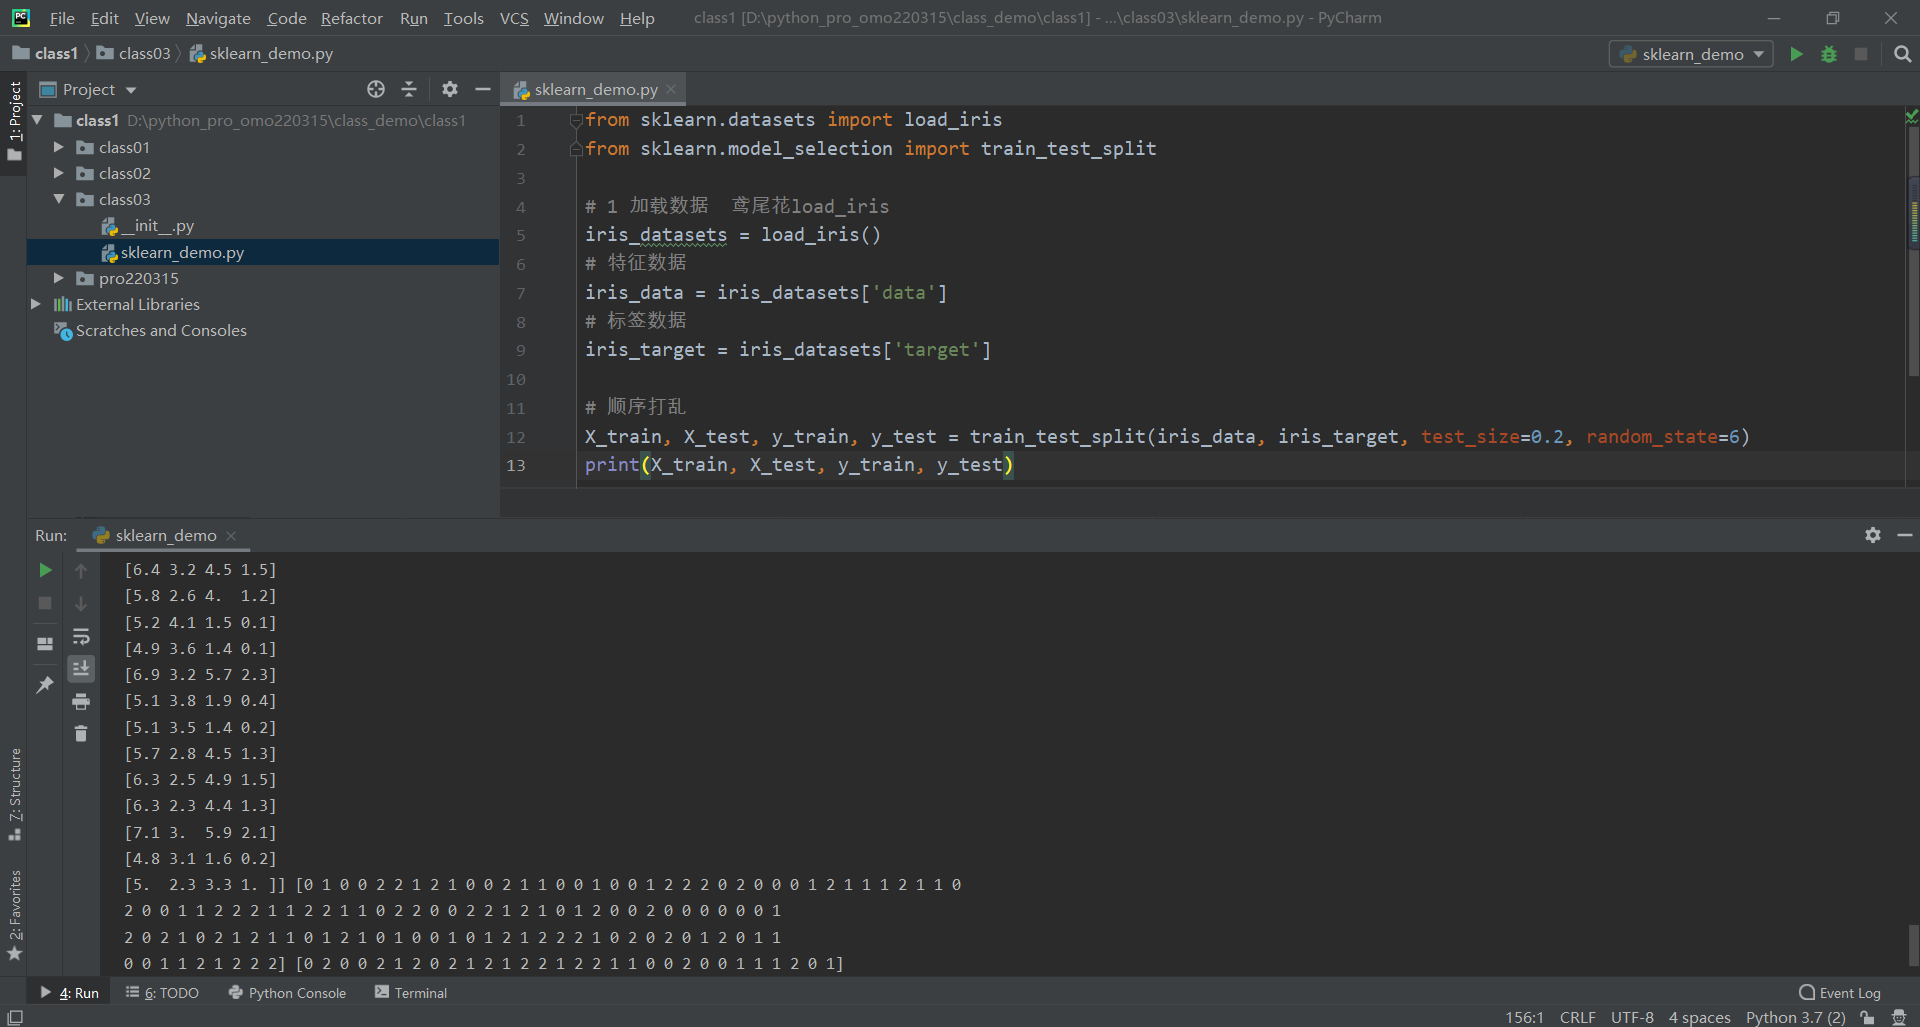This screenshot has width=1920, height=1027.
Task: Clear the Run console with trash icon
Action: click(81, 734)
